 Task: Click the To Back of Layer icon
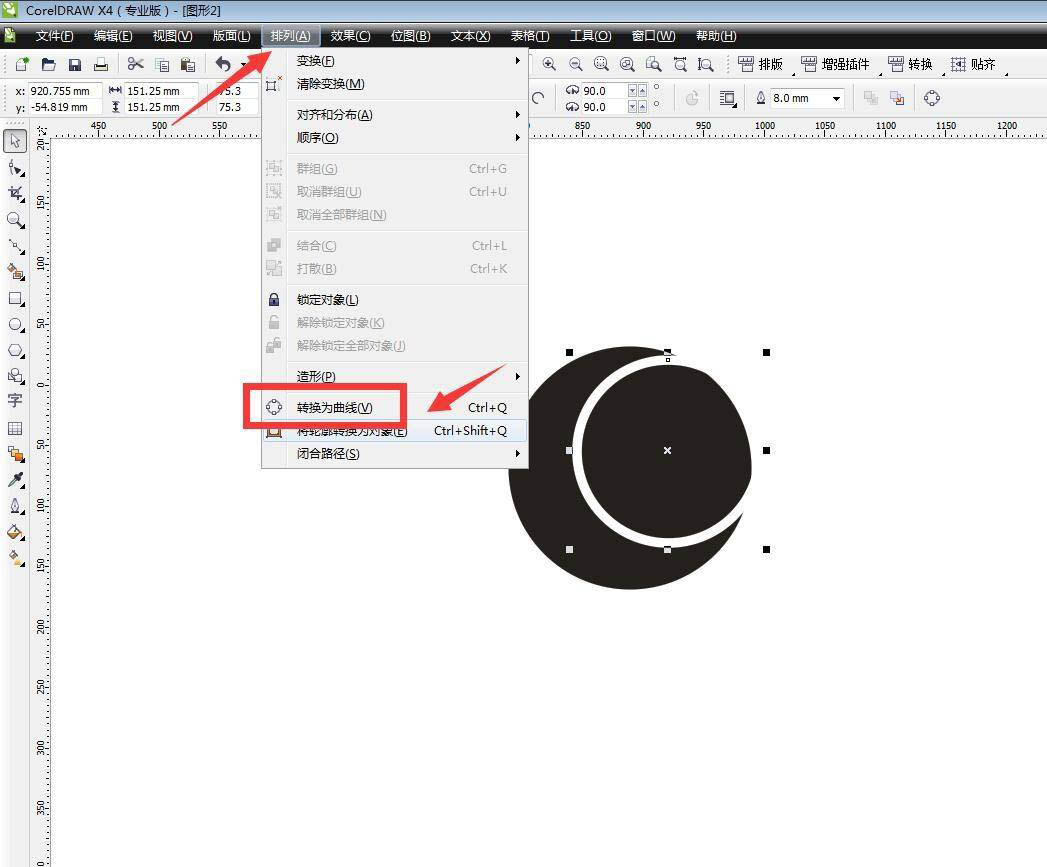click(897, 99)
